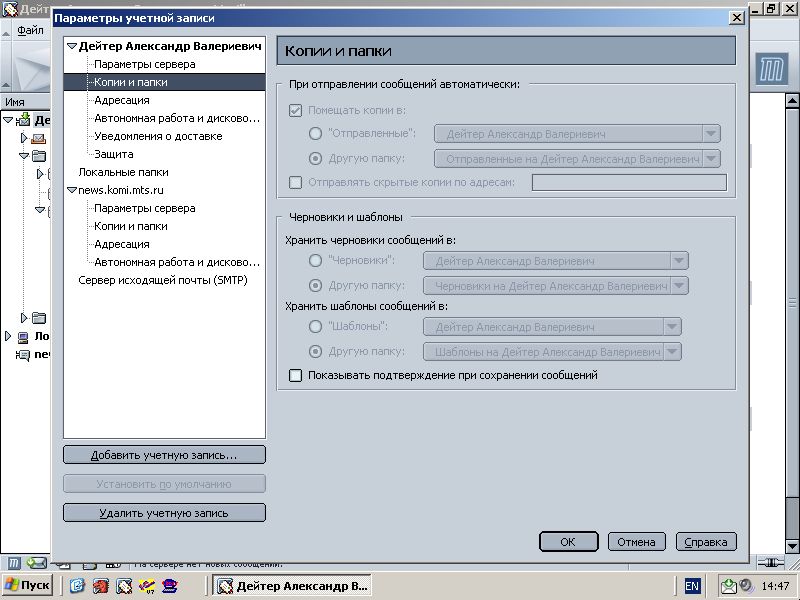Select the "Шаблоны" radio button
The height and width of the screenshot is (600, 800).
(315, 326)
